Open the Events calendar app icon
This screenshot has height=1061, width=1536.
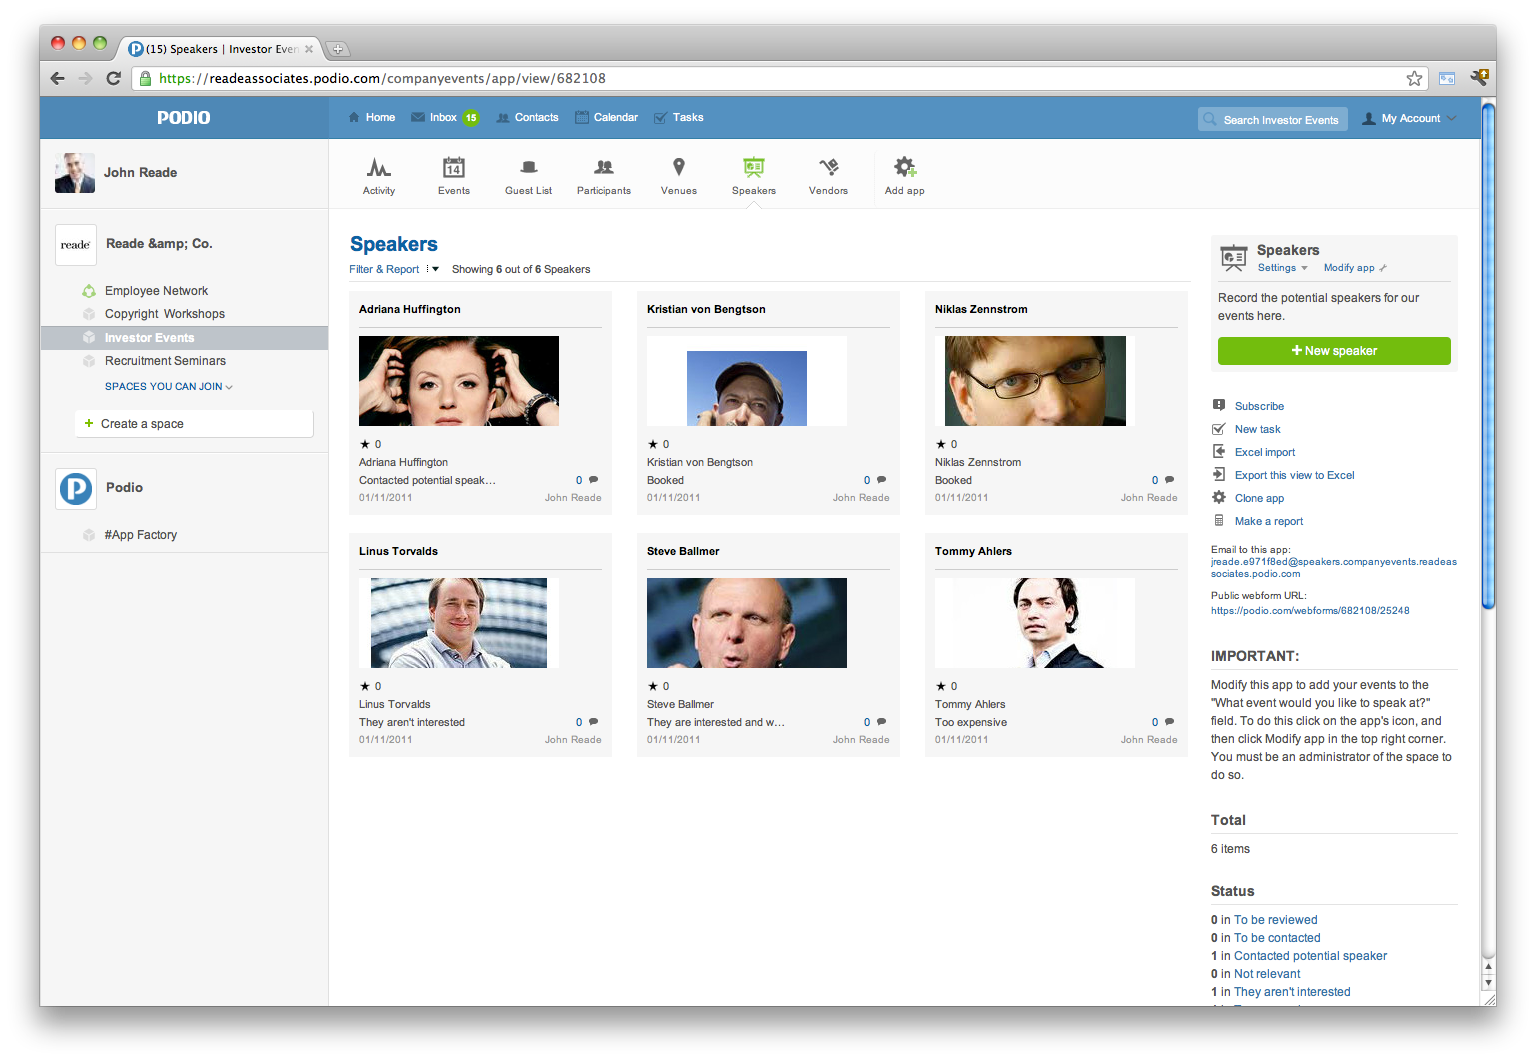453,168
